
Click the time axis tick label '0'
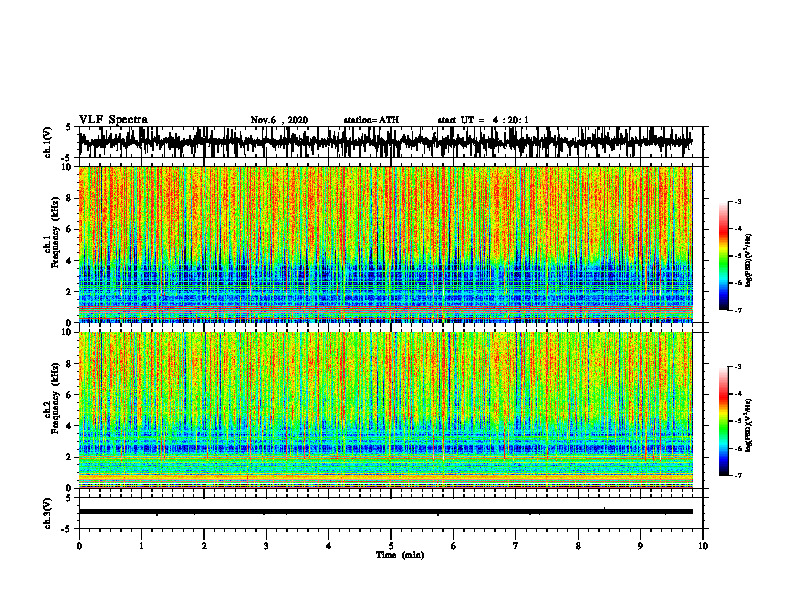(79, 546)
